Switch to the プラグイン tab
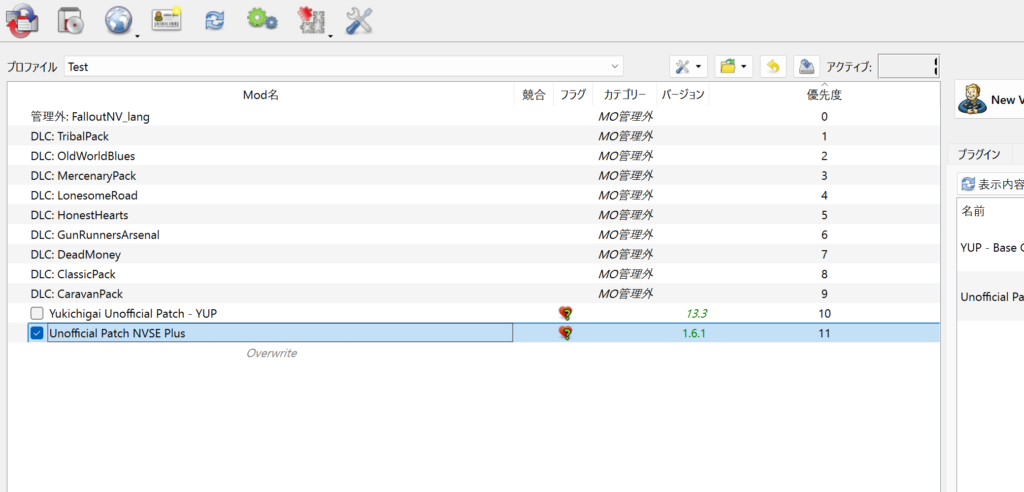The height and width of the screenshot is (492, 1024). [979, 155]
